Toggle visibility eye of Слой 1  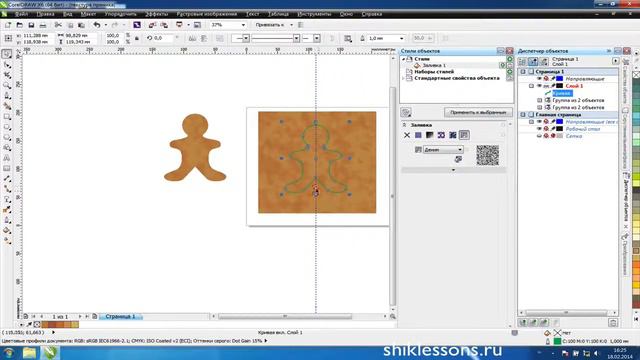click(x=539, y=86)
